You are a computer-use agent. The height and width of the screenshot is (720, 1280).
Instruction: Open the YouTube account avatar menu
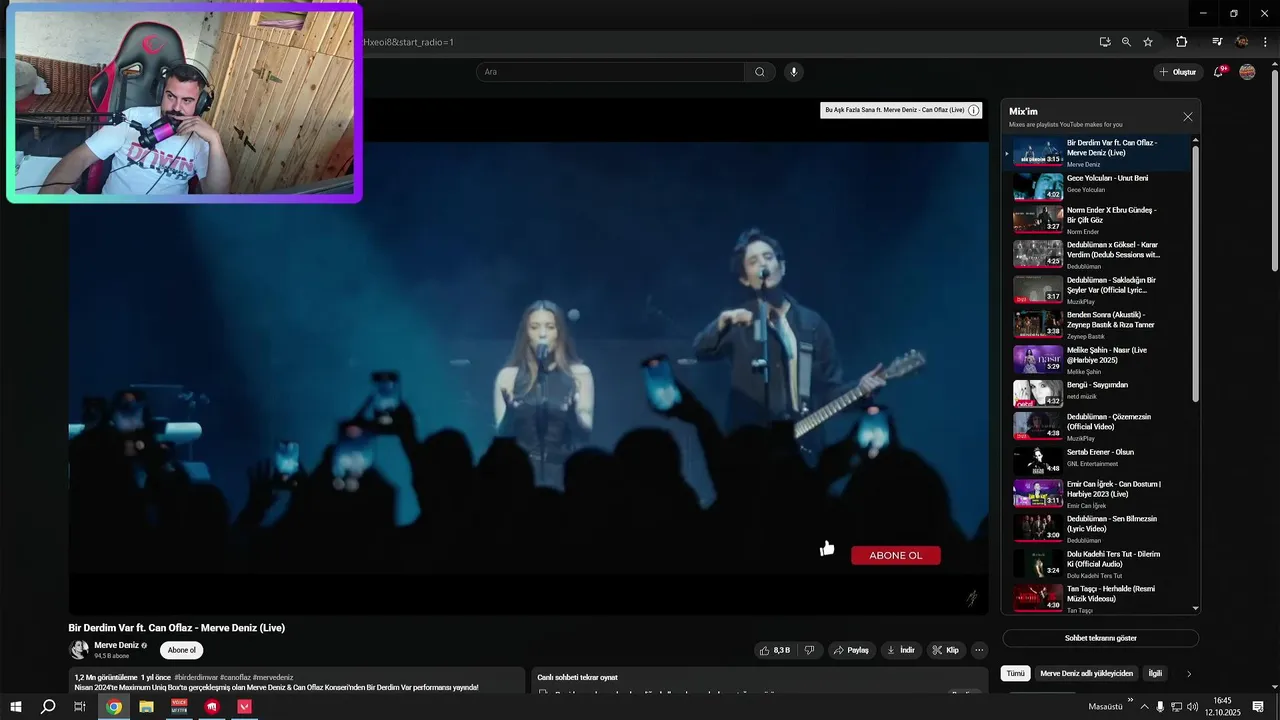pyautogui.click(x=1247, y=72)
